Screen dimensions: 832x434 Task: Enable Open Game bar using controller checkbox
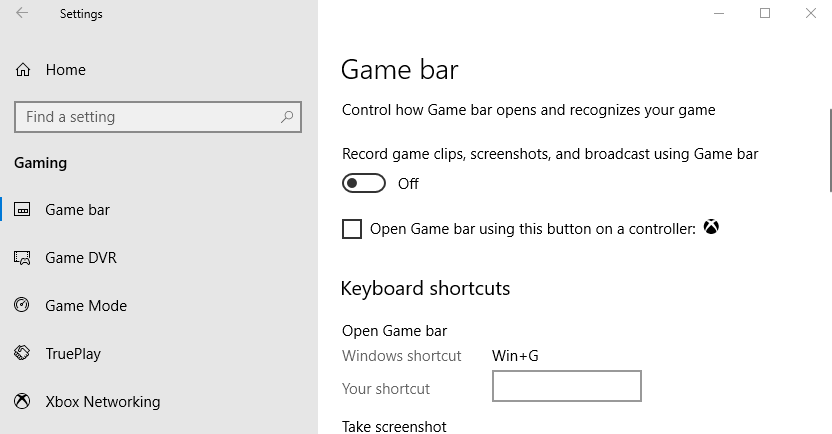(x=352, y=229)
